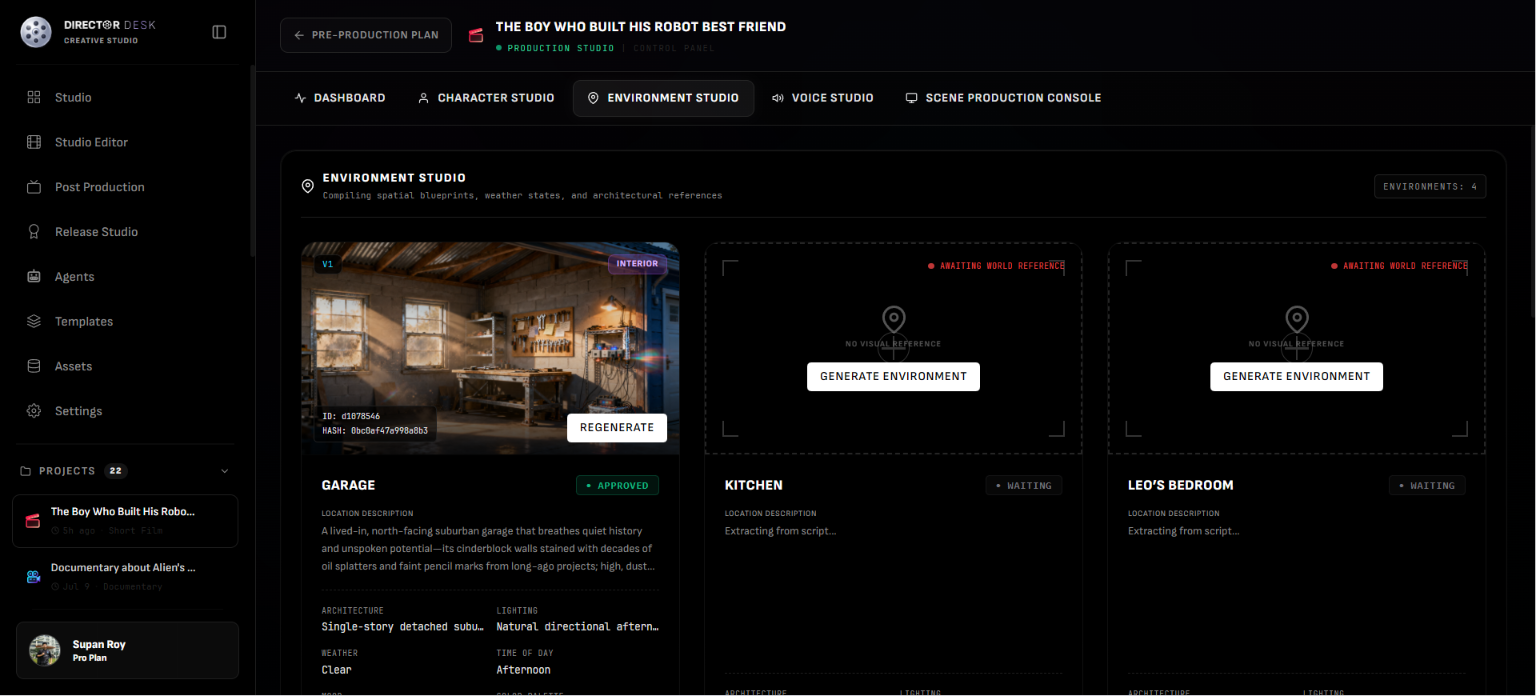Click the Templates layers icon
Screen dimensions: 1536x696
coord(34,321)
